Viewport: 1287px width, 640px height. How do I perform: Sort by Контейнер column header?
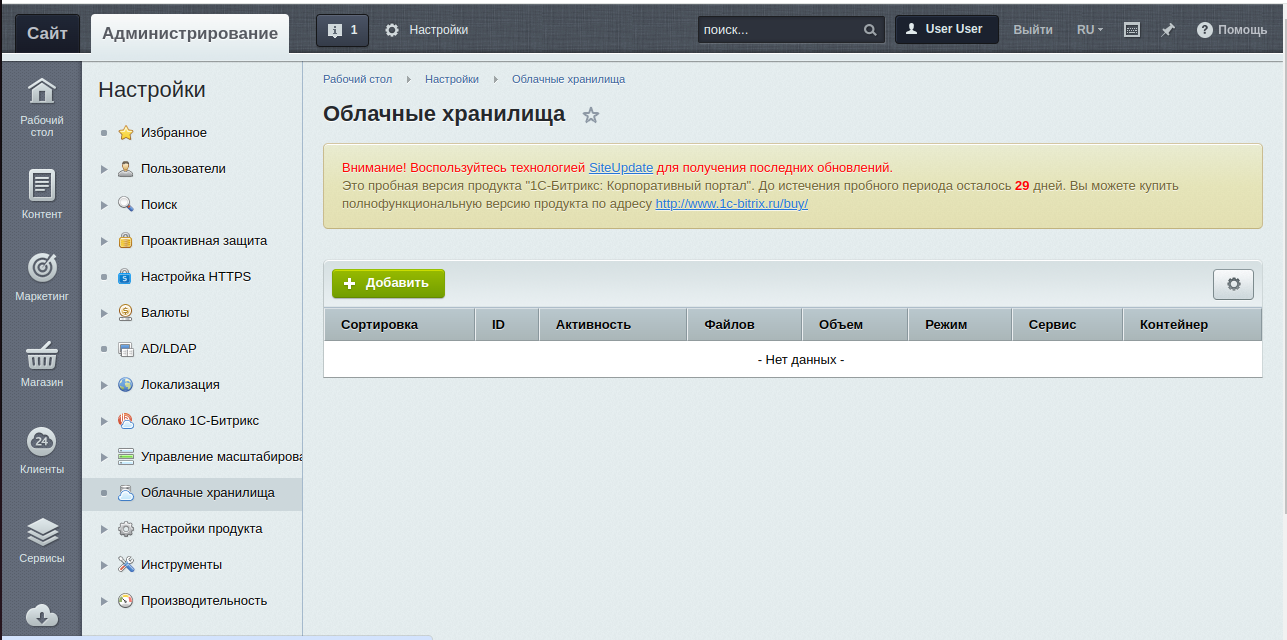pyautogui.click(x=1192, y=325)
